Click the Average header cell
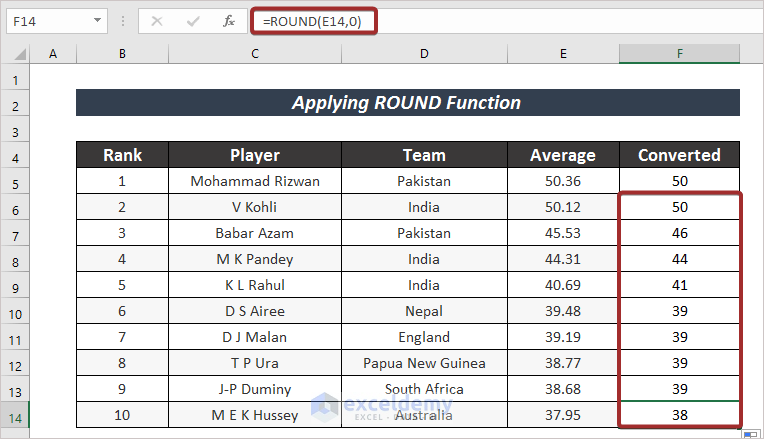This screenshot has width=764, height=439. 562,155
